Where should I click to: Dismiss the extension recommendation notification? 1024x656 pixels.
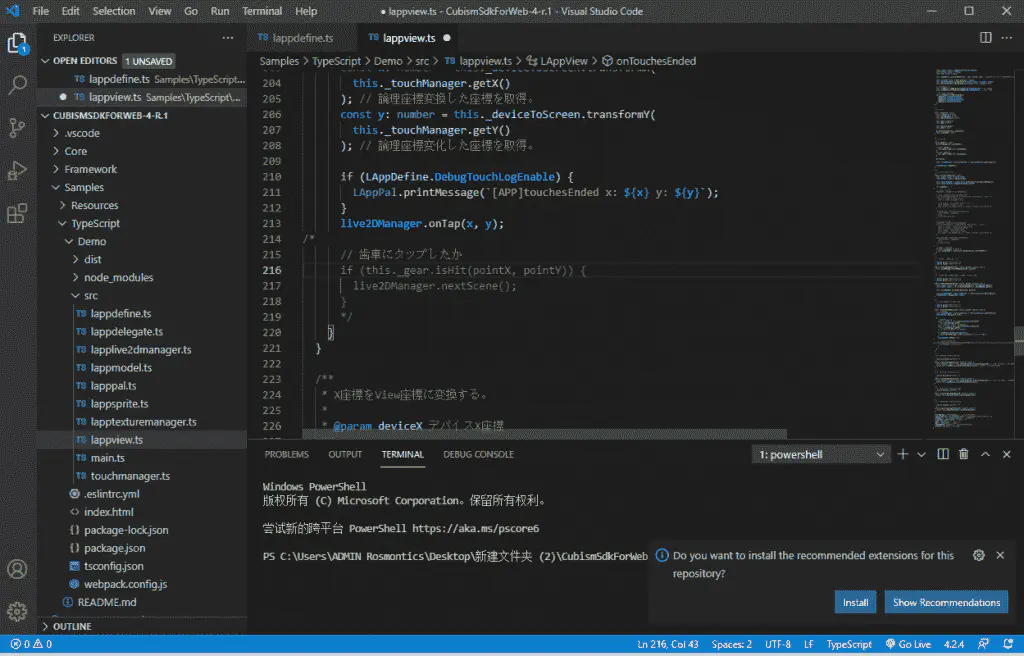pyautogui.click(x=1000, y=555)
